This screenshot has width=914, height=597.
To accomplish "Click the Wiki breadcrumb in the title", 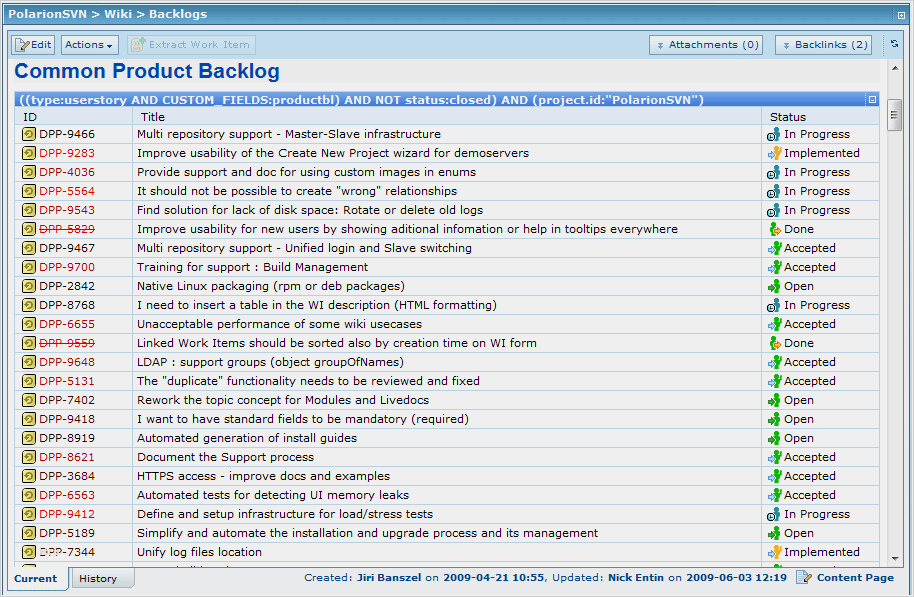I will click(x=119, y=14).
